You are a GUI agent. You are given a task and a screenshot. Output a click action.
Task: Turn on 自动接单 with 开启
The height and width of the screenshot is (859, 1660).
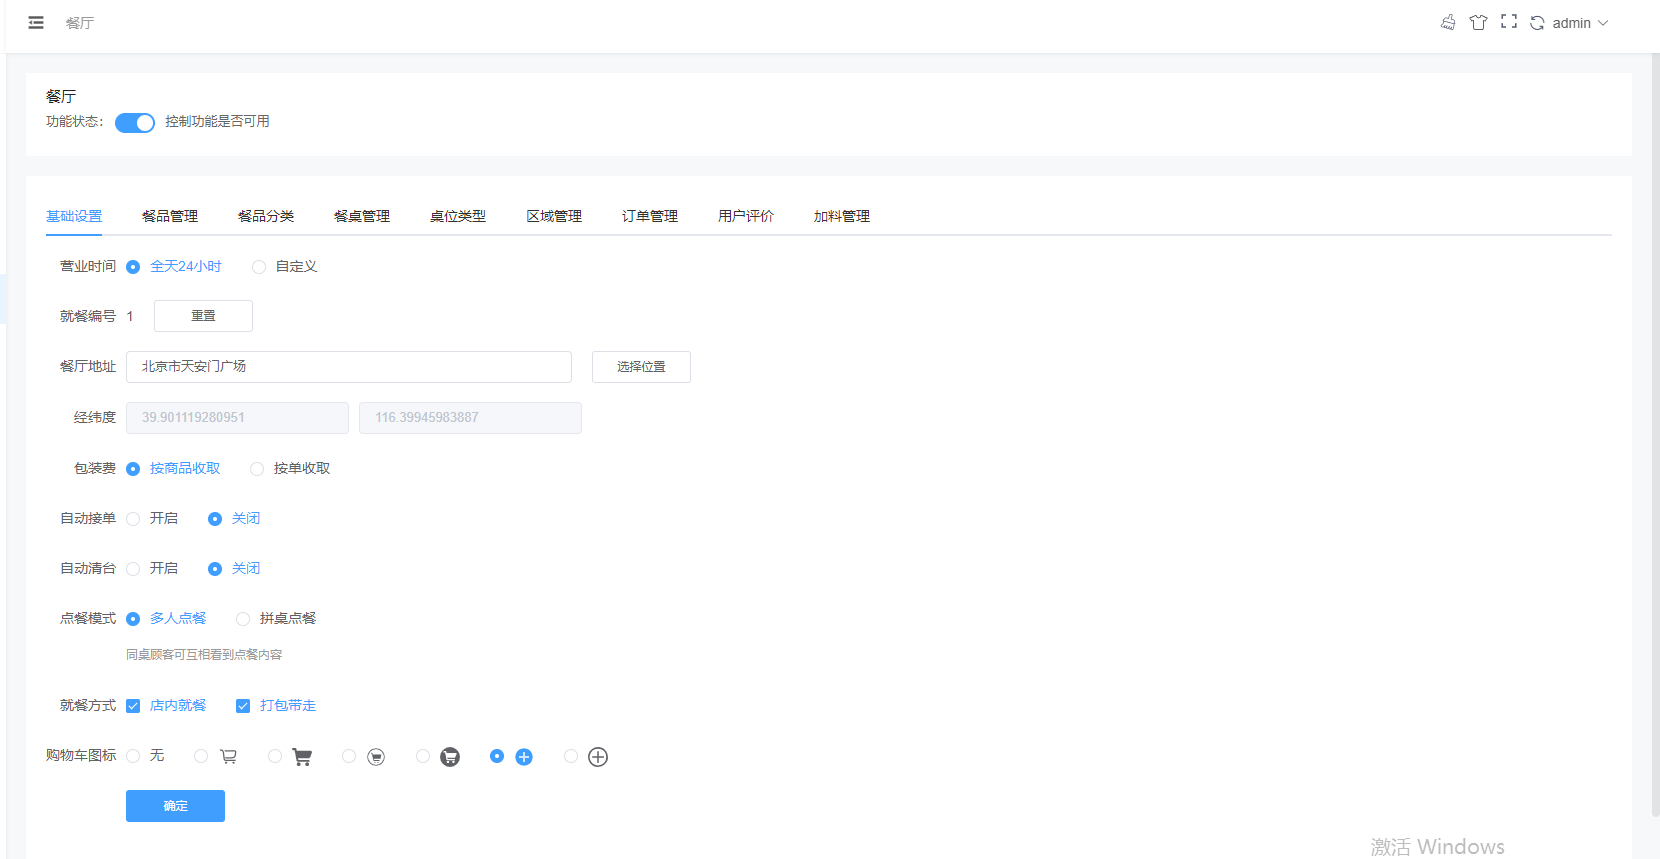pos(152,519)
